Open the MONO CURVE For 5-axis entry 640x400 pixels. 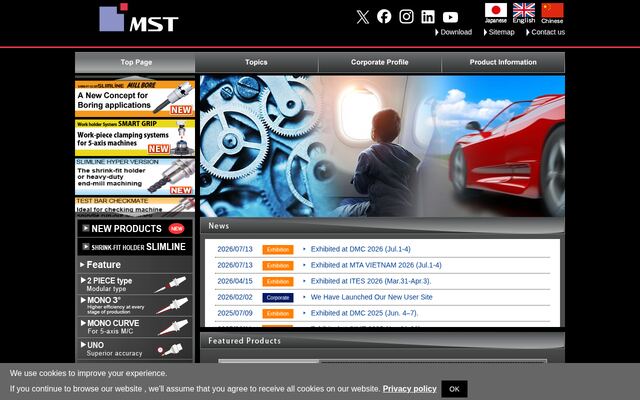point(135,327)
